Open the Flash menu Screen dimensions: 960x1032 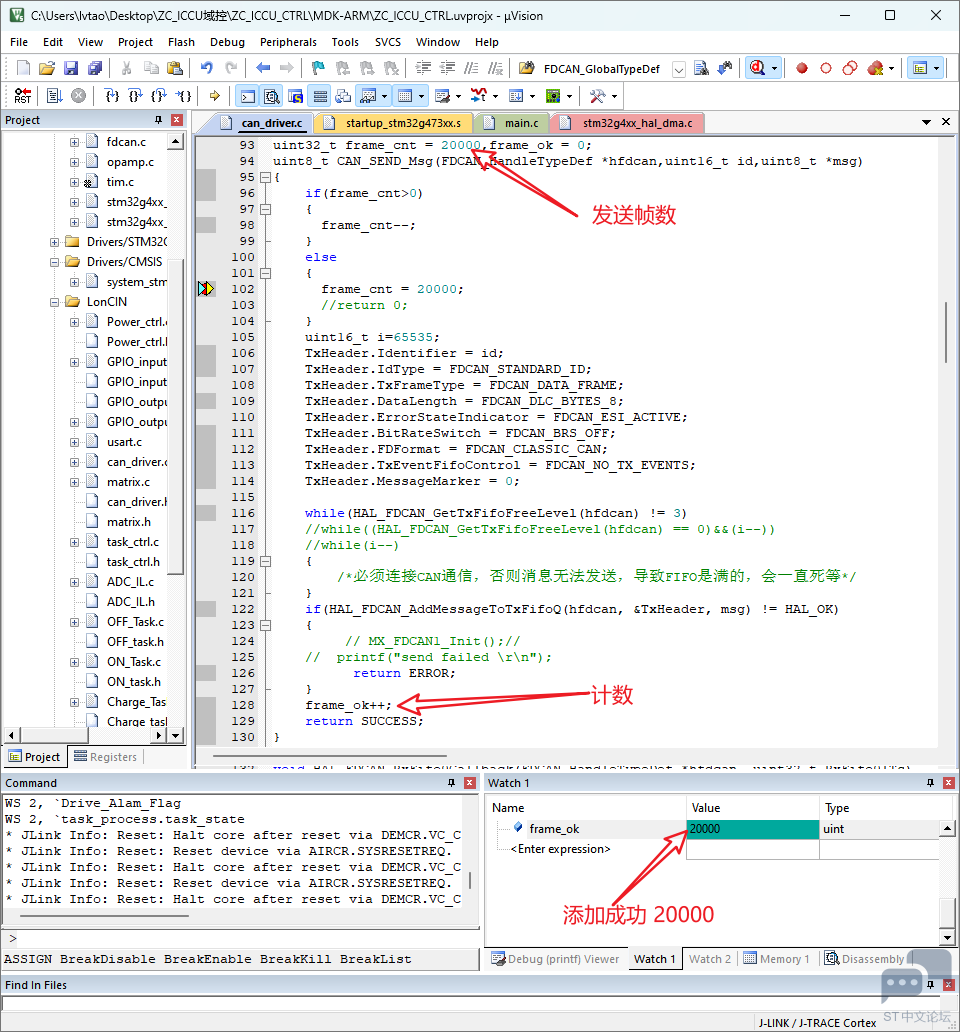pyautogui.click(x=181, y=42)
